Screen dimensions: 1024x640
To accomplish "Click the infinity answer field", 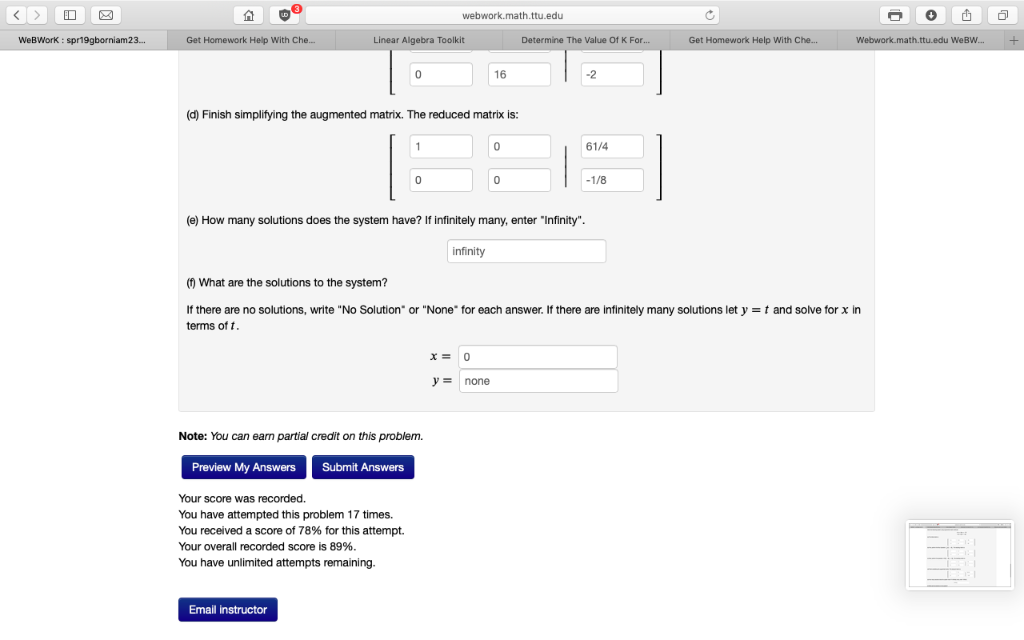I will pos(526,251).
